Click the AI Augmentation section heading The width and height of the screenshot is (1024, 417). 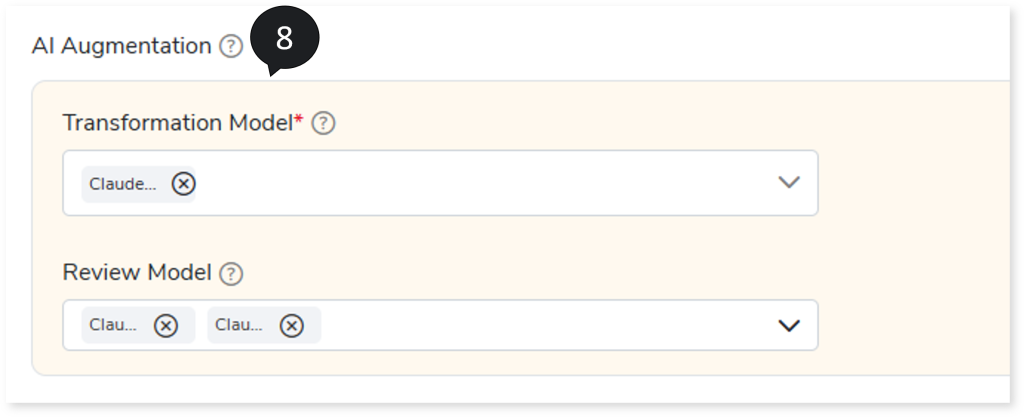[x=121, y=46]
